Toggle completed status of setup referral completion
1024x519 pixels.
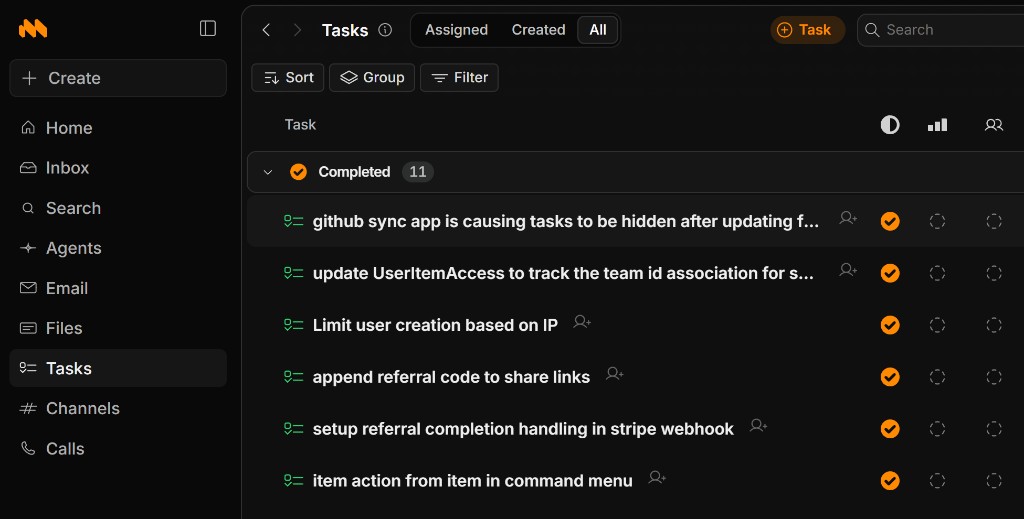tap(889, 429)
